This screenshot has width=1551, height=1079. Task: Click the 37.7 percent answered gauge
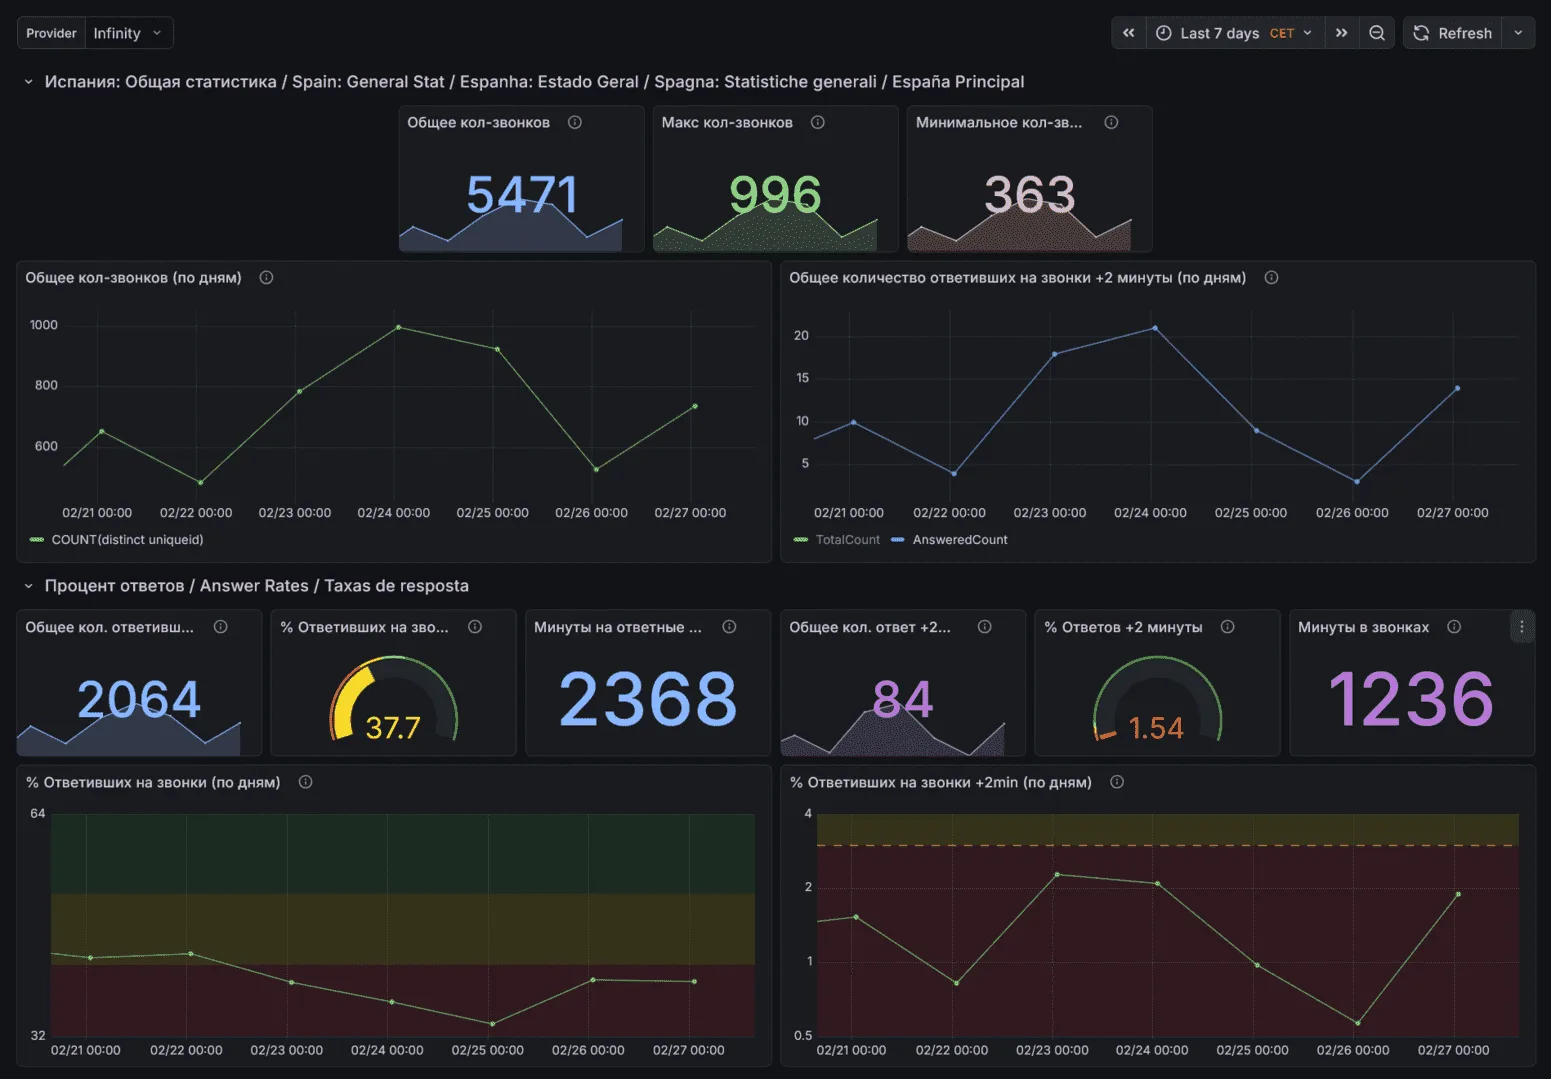click(393, 699)
